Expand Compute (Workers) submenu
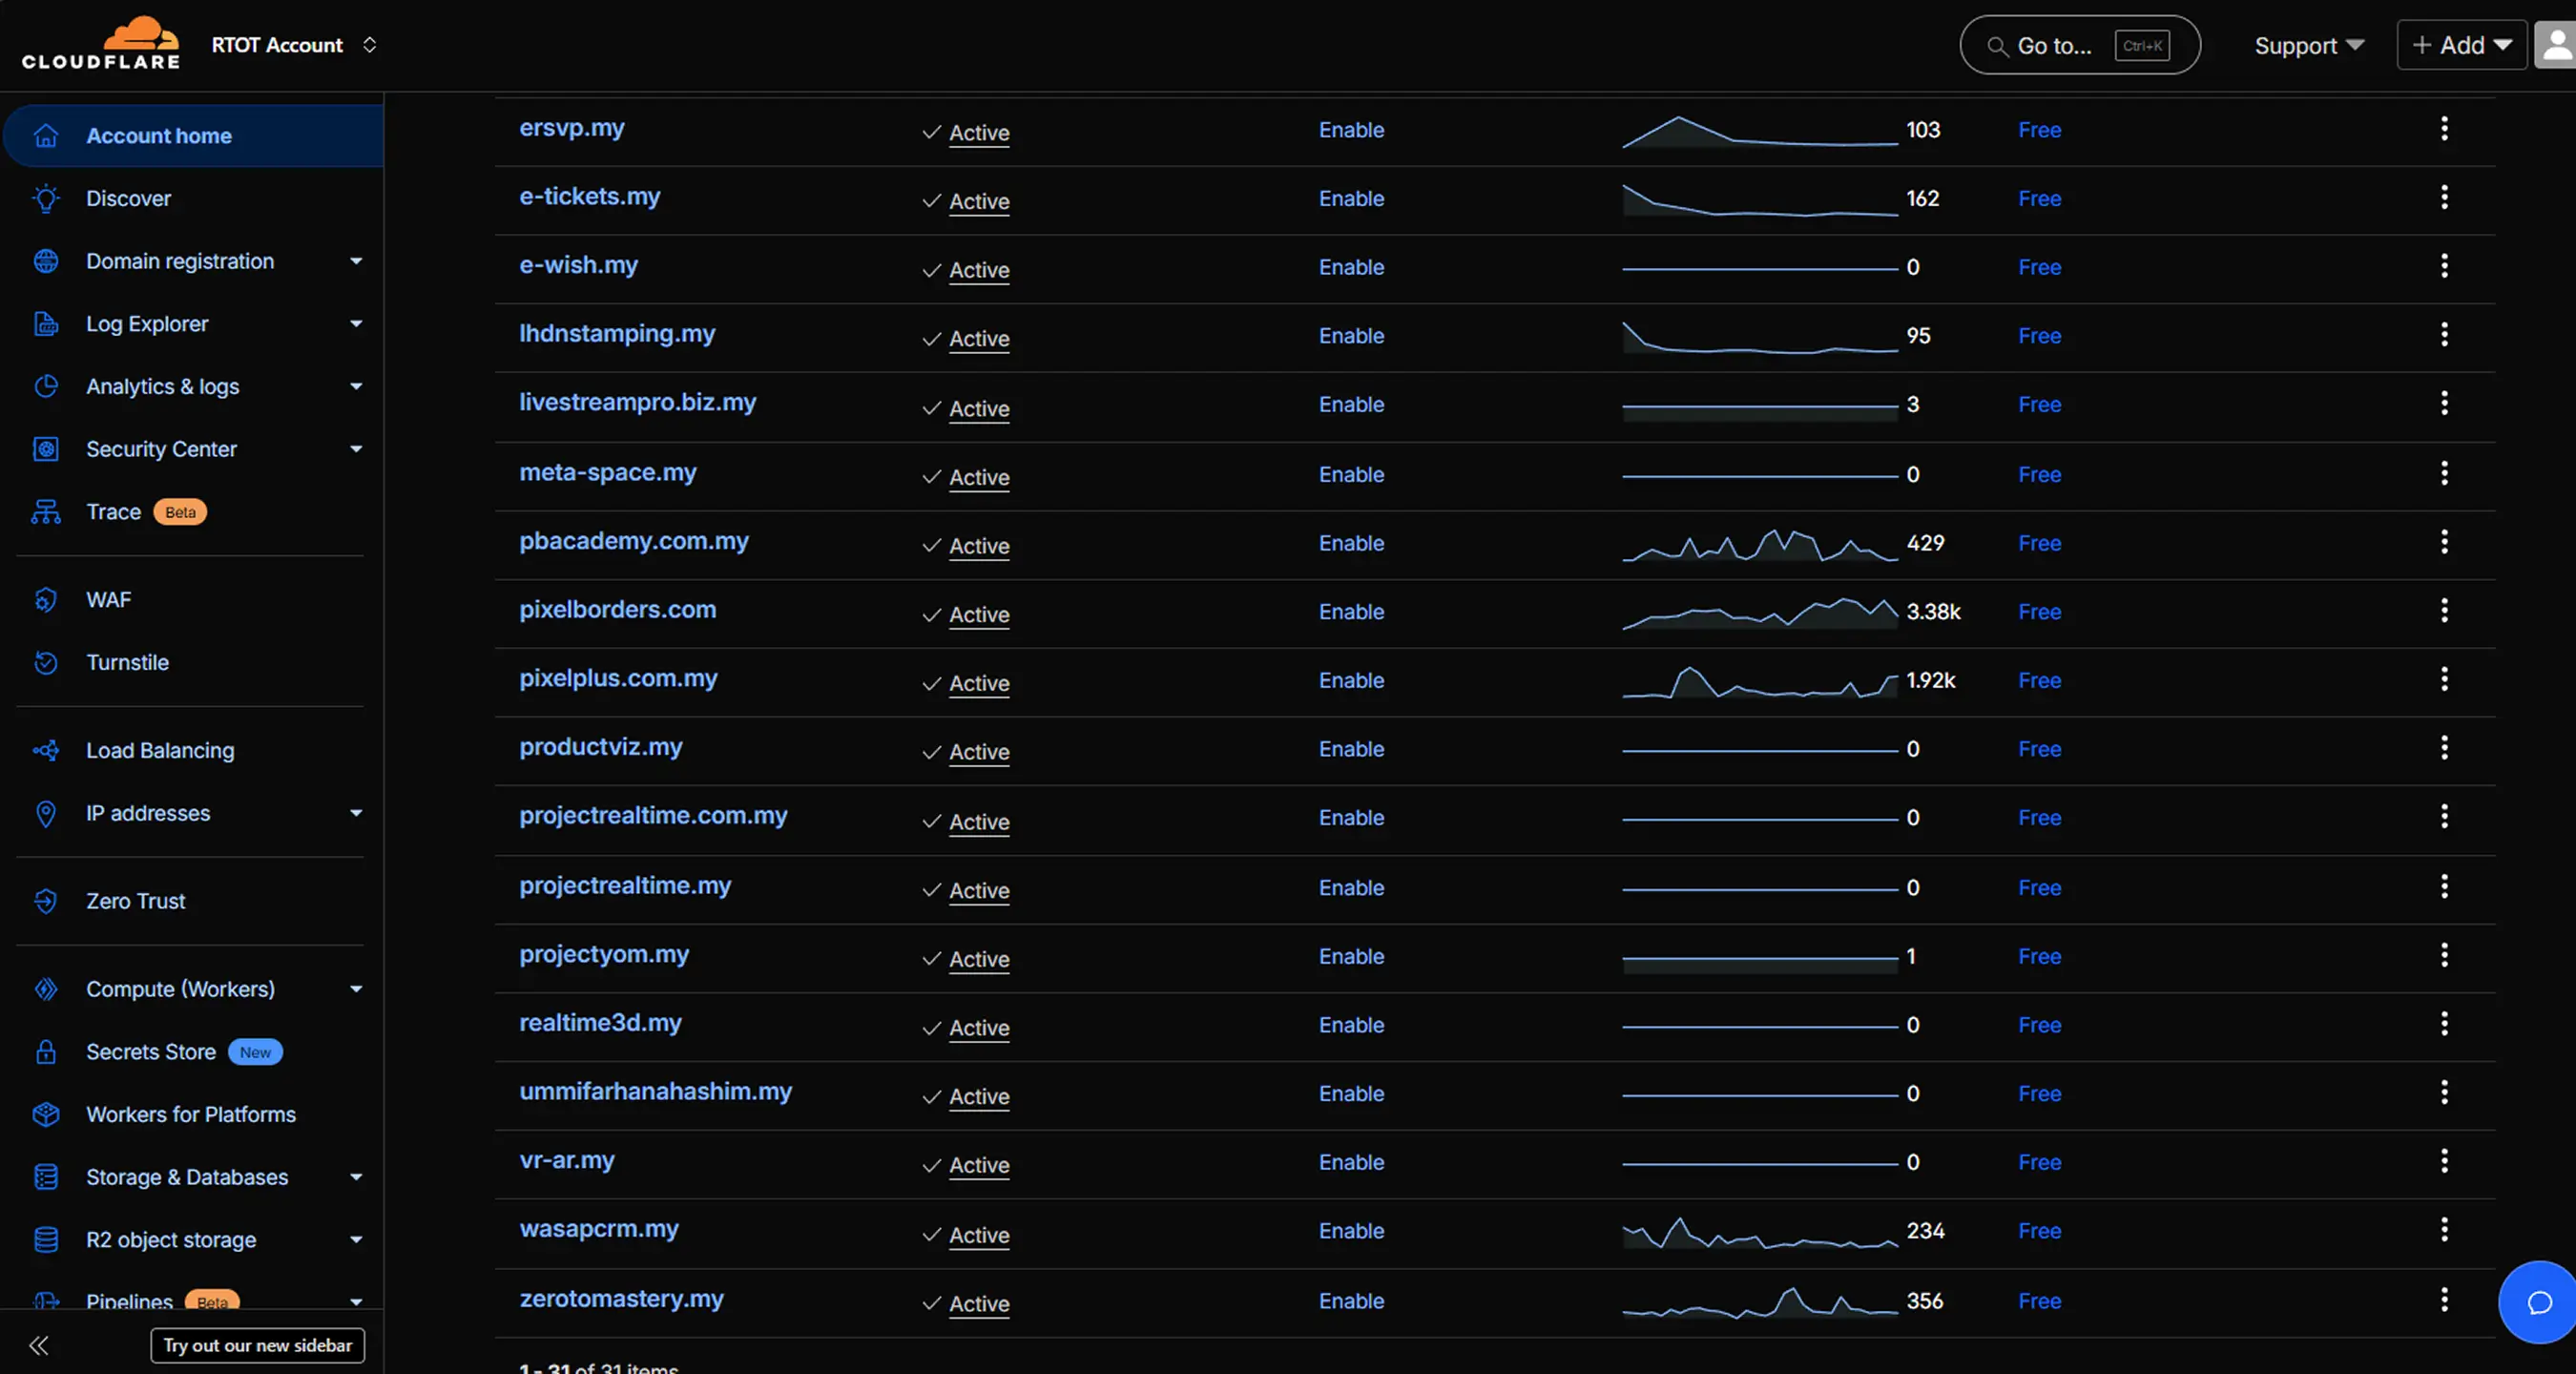Viewport: 2576px width, 1374px height. pyautogui.click(x=356, y=989)
